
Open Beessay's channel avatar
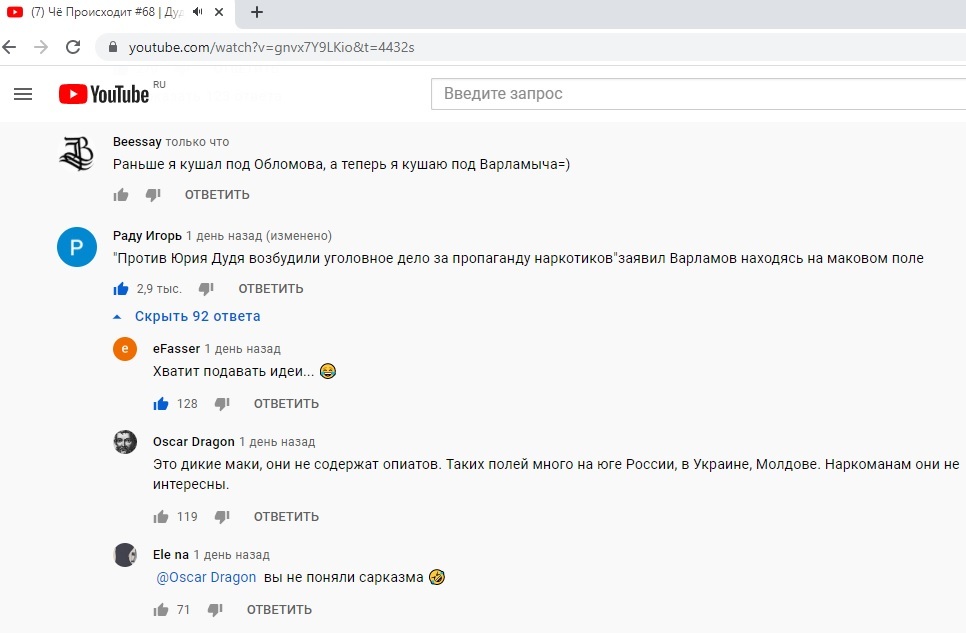point(77,152)
